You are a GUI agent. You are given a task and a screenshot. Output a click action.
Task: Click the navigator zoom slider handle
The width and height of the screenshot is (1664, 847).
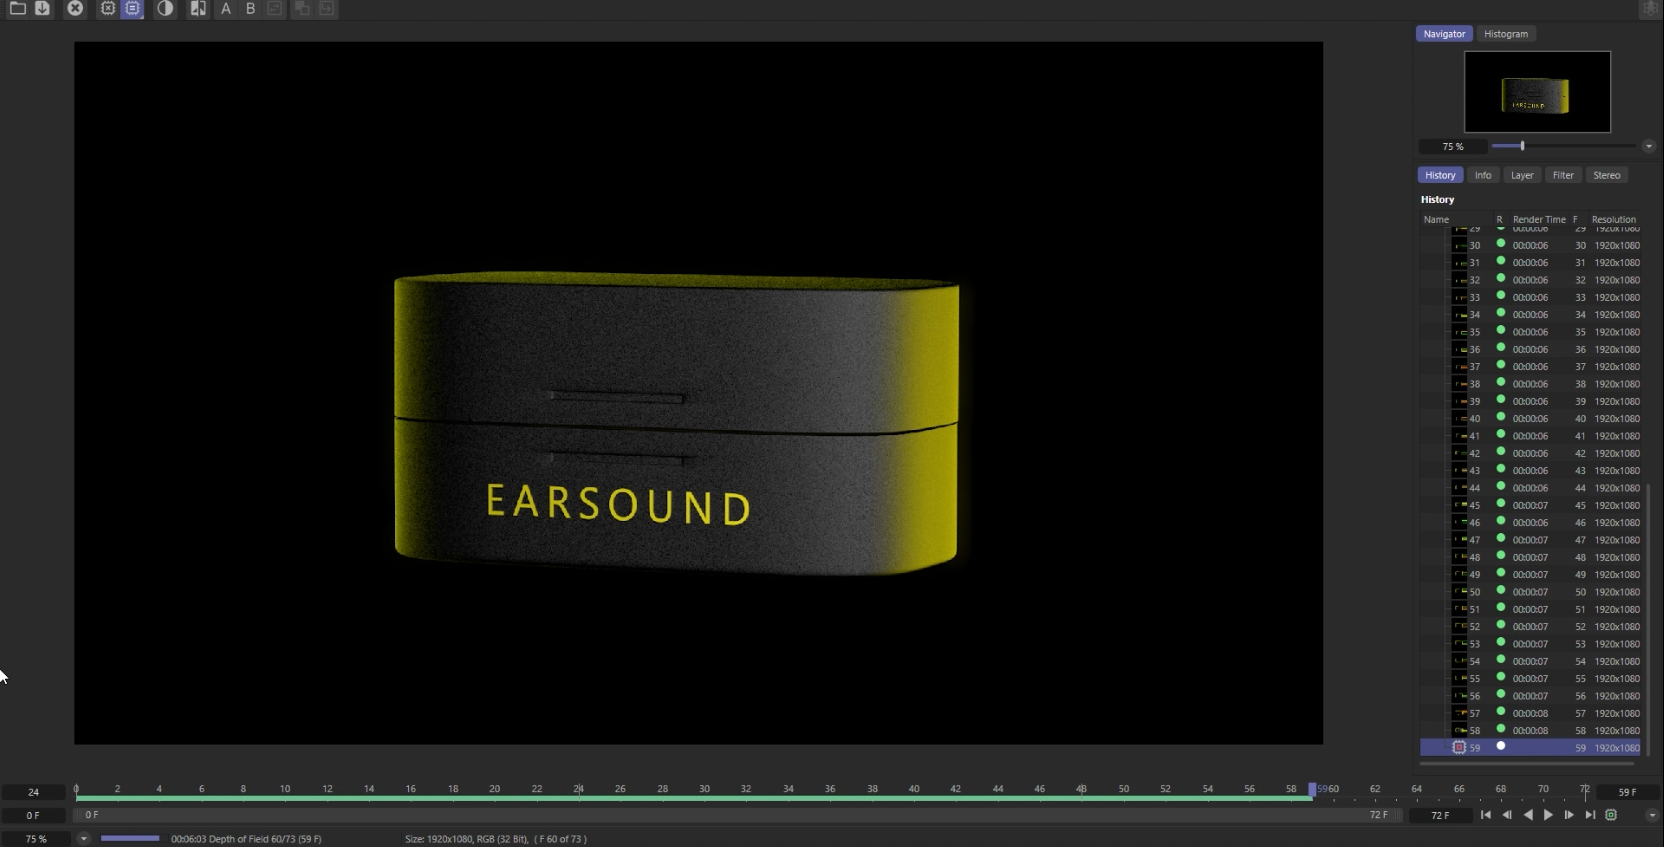pos(1522,146)
